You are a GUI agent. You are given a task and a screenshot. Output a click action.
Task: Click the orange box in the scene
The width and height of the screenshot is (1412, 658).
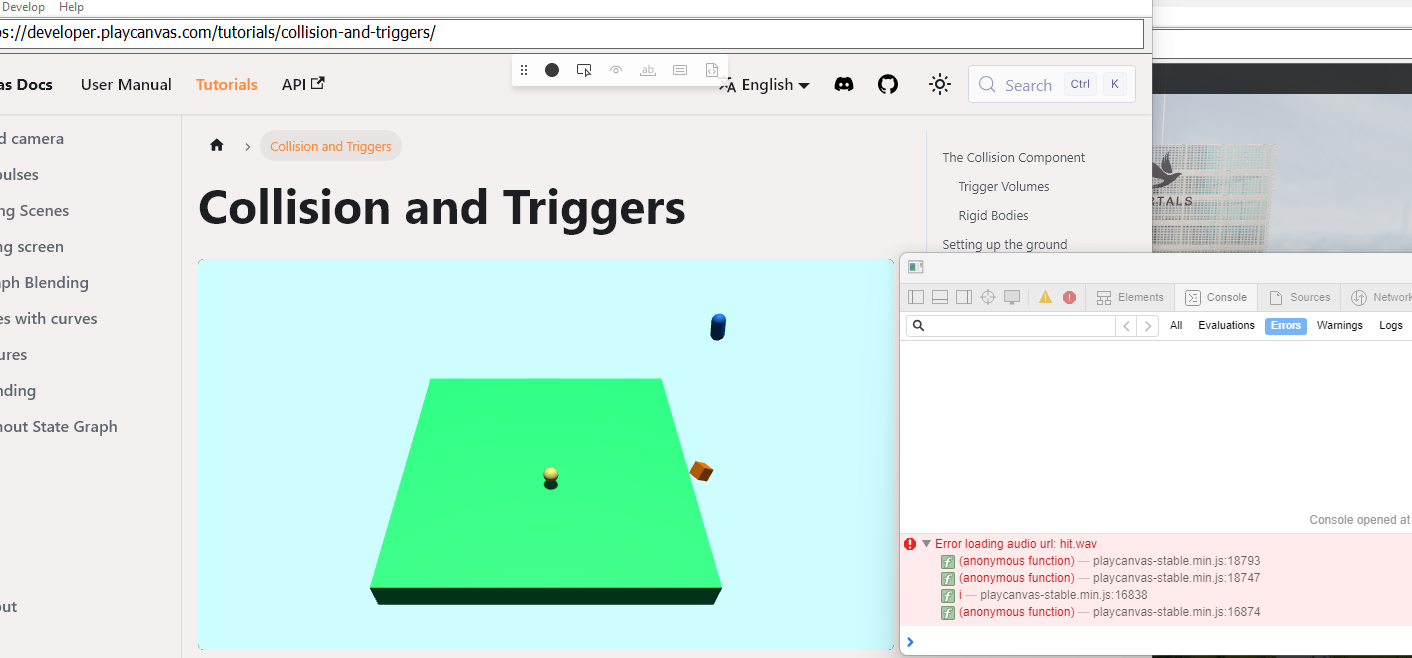pyautogui.click(x=701, y=471)
